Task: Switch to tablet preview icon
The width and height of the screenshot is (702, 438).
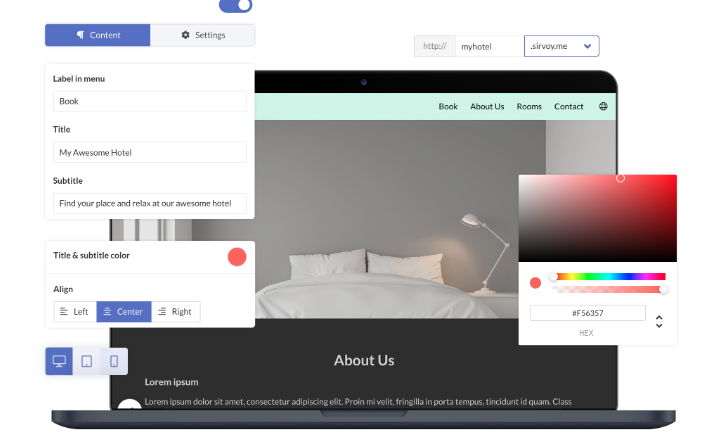Action: 87,361
